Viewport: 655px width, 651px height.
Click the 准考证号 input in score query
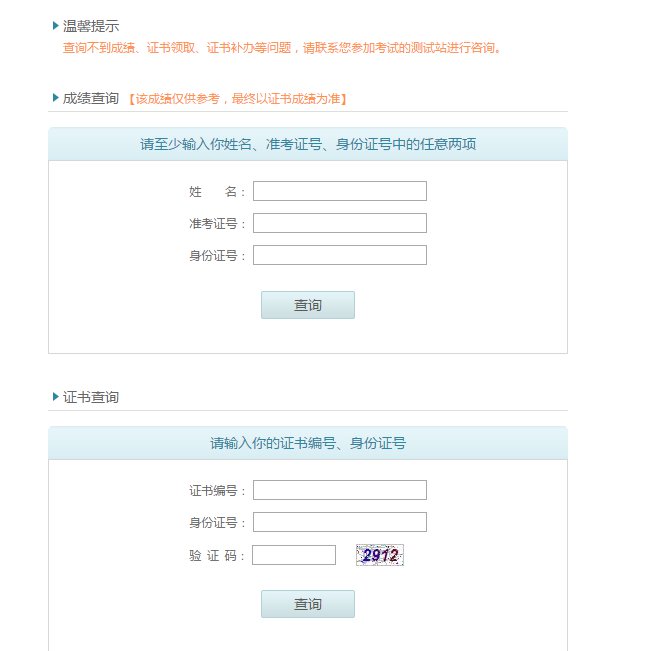click(340, 223)
